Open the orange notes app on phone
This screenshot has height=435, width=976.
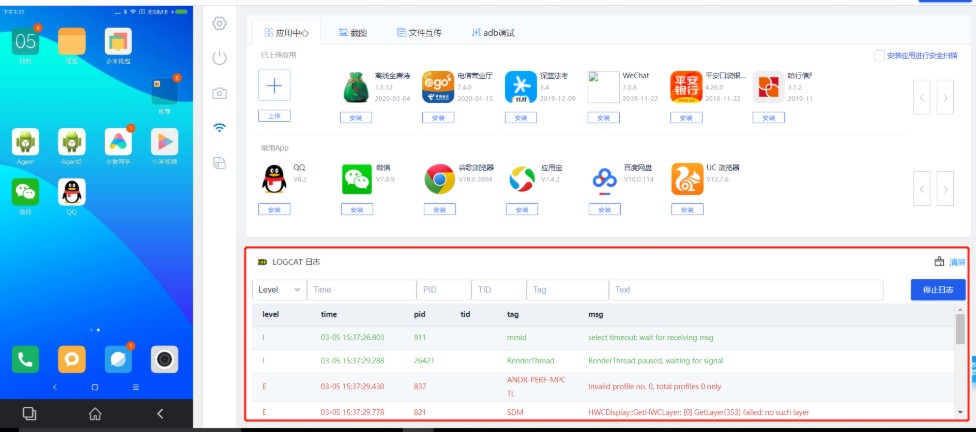(72, 41)
